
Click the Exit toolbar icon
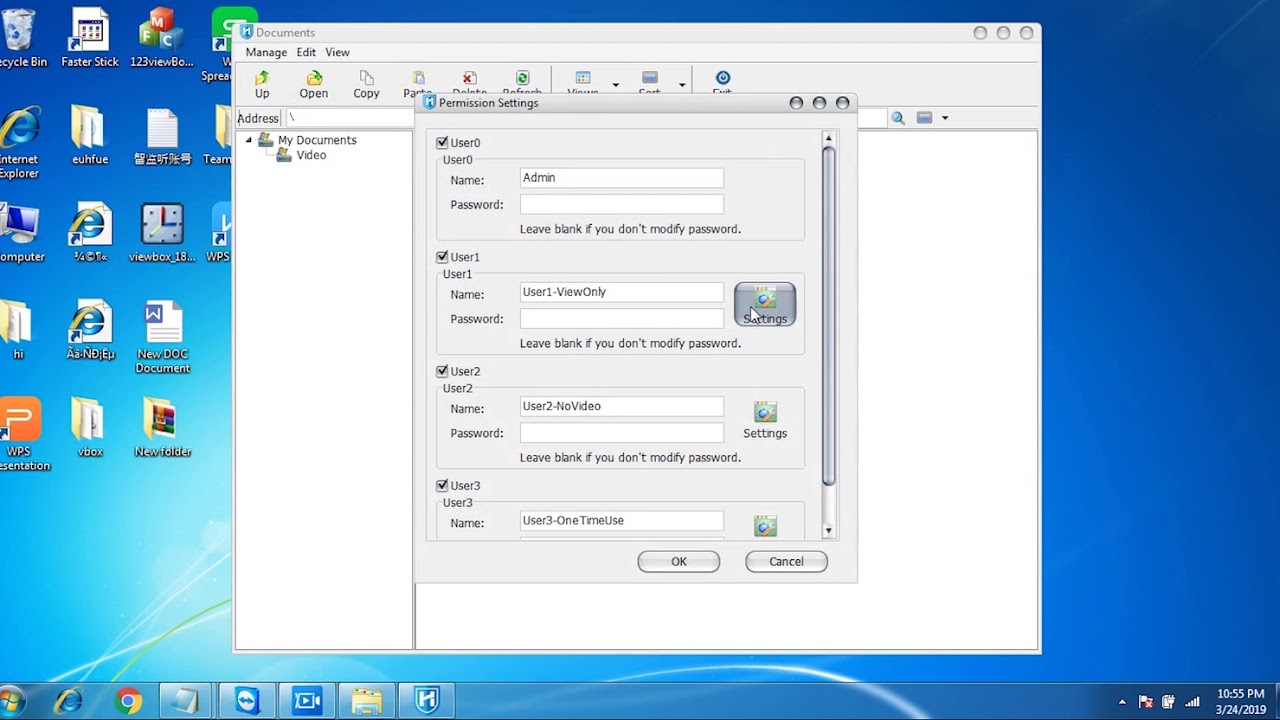(x=722, y=83)
